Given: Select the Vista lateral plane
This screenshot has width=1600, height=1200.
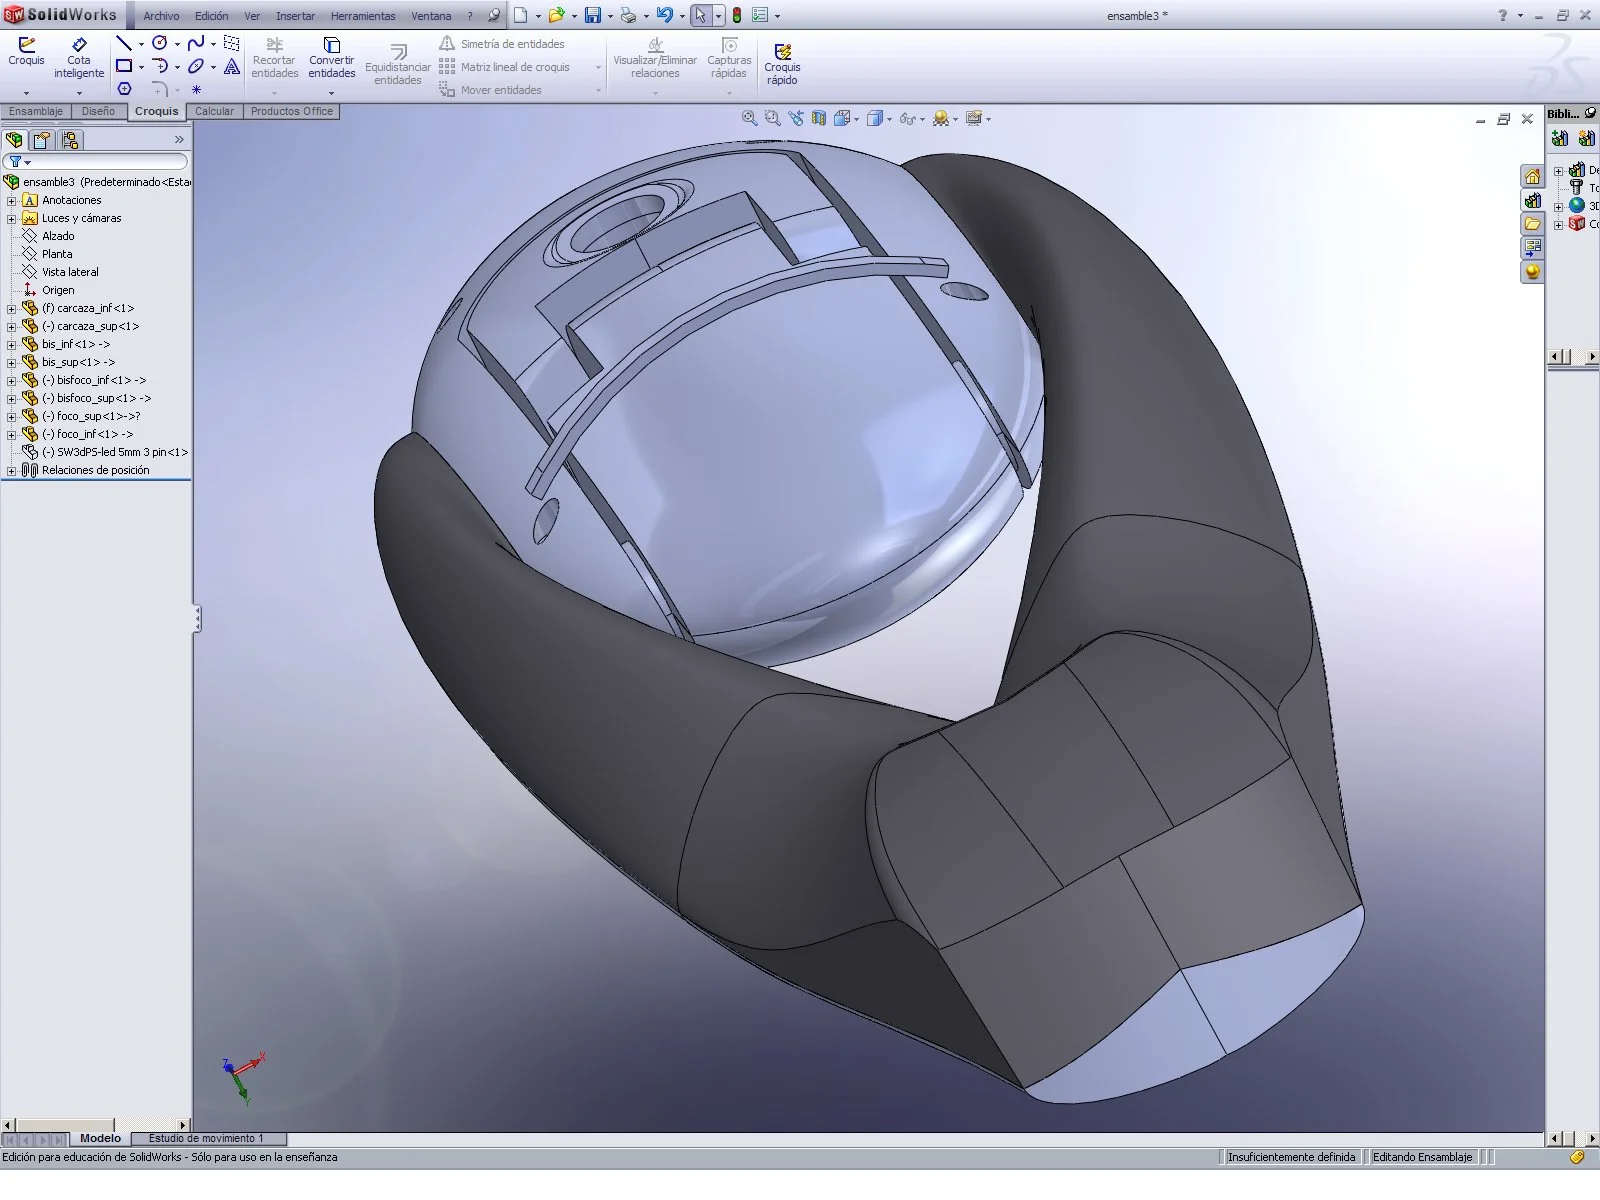Looking at the screenshot, I should (61, 272).
